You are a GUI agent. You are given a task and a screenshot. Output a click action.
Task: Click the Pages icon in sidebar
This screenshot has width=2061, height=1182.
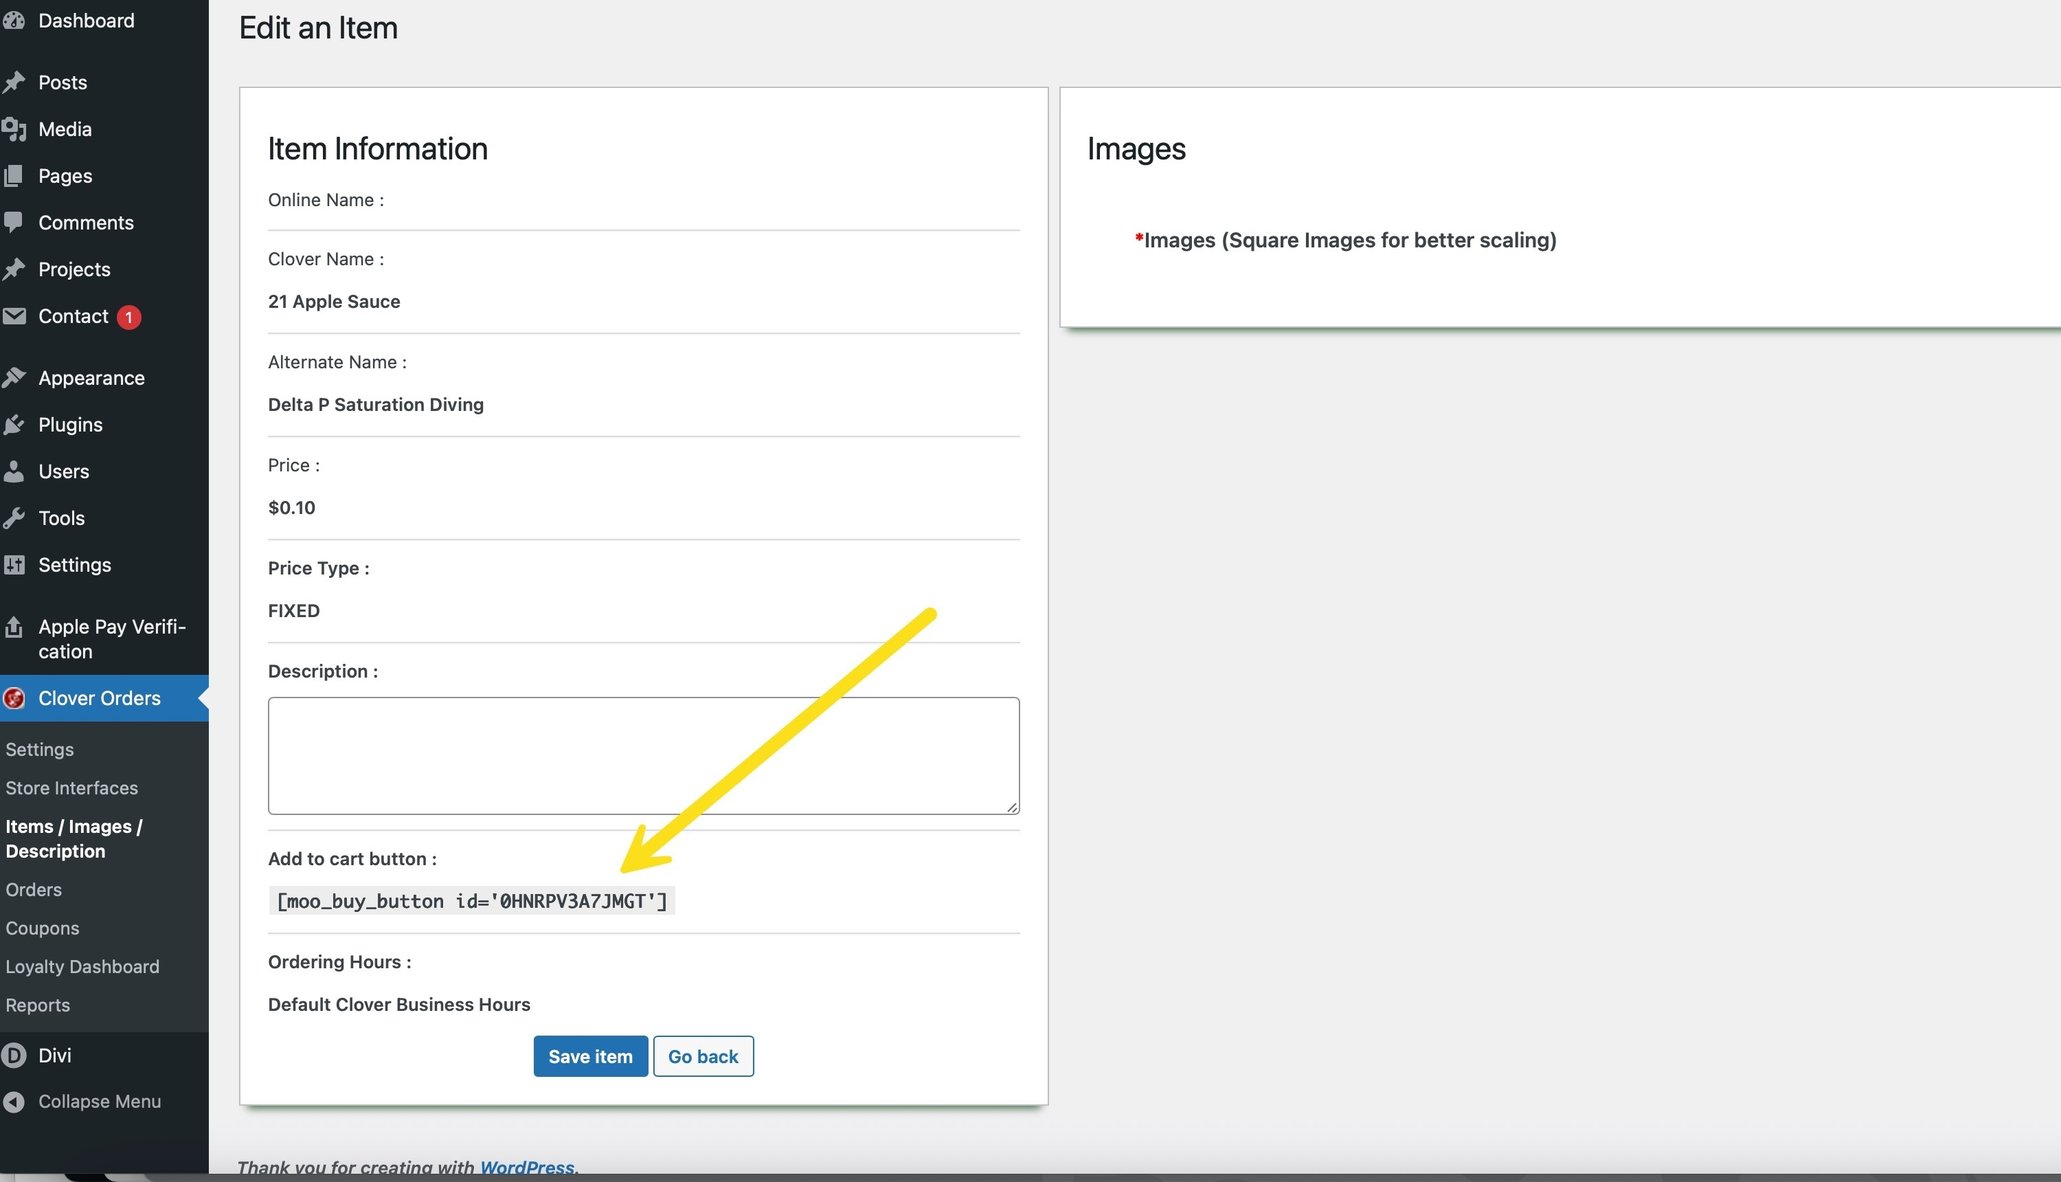point(17,175)
